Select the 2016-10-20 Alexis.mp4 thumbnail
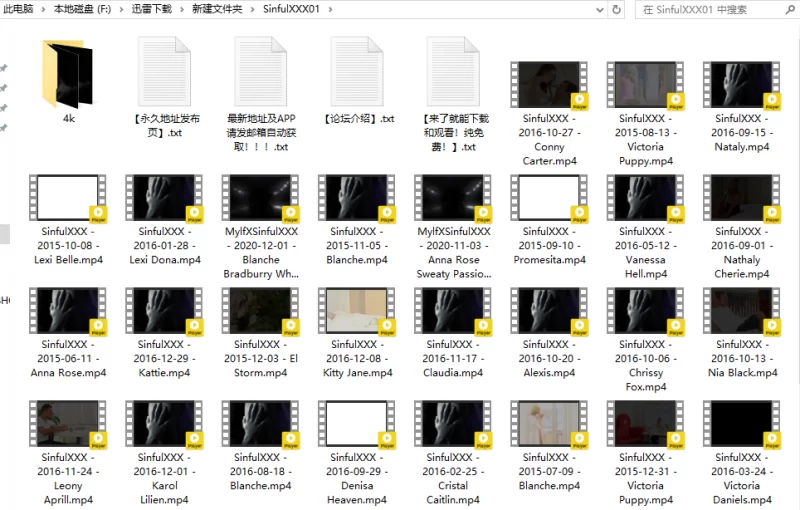The width and height of the screenshot is (800, 510). pos(549,311)
